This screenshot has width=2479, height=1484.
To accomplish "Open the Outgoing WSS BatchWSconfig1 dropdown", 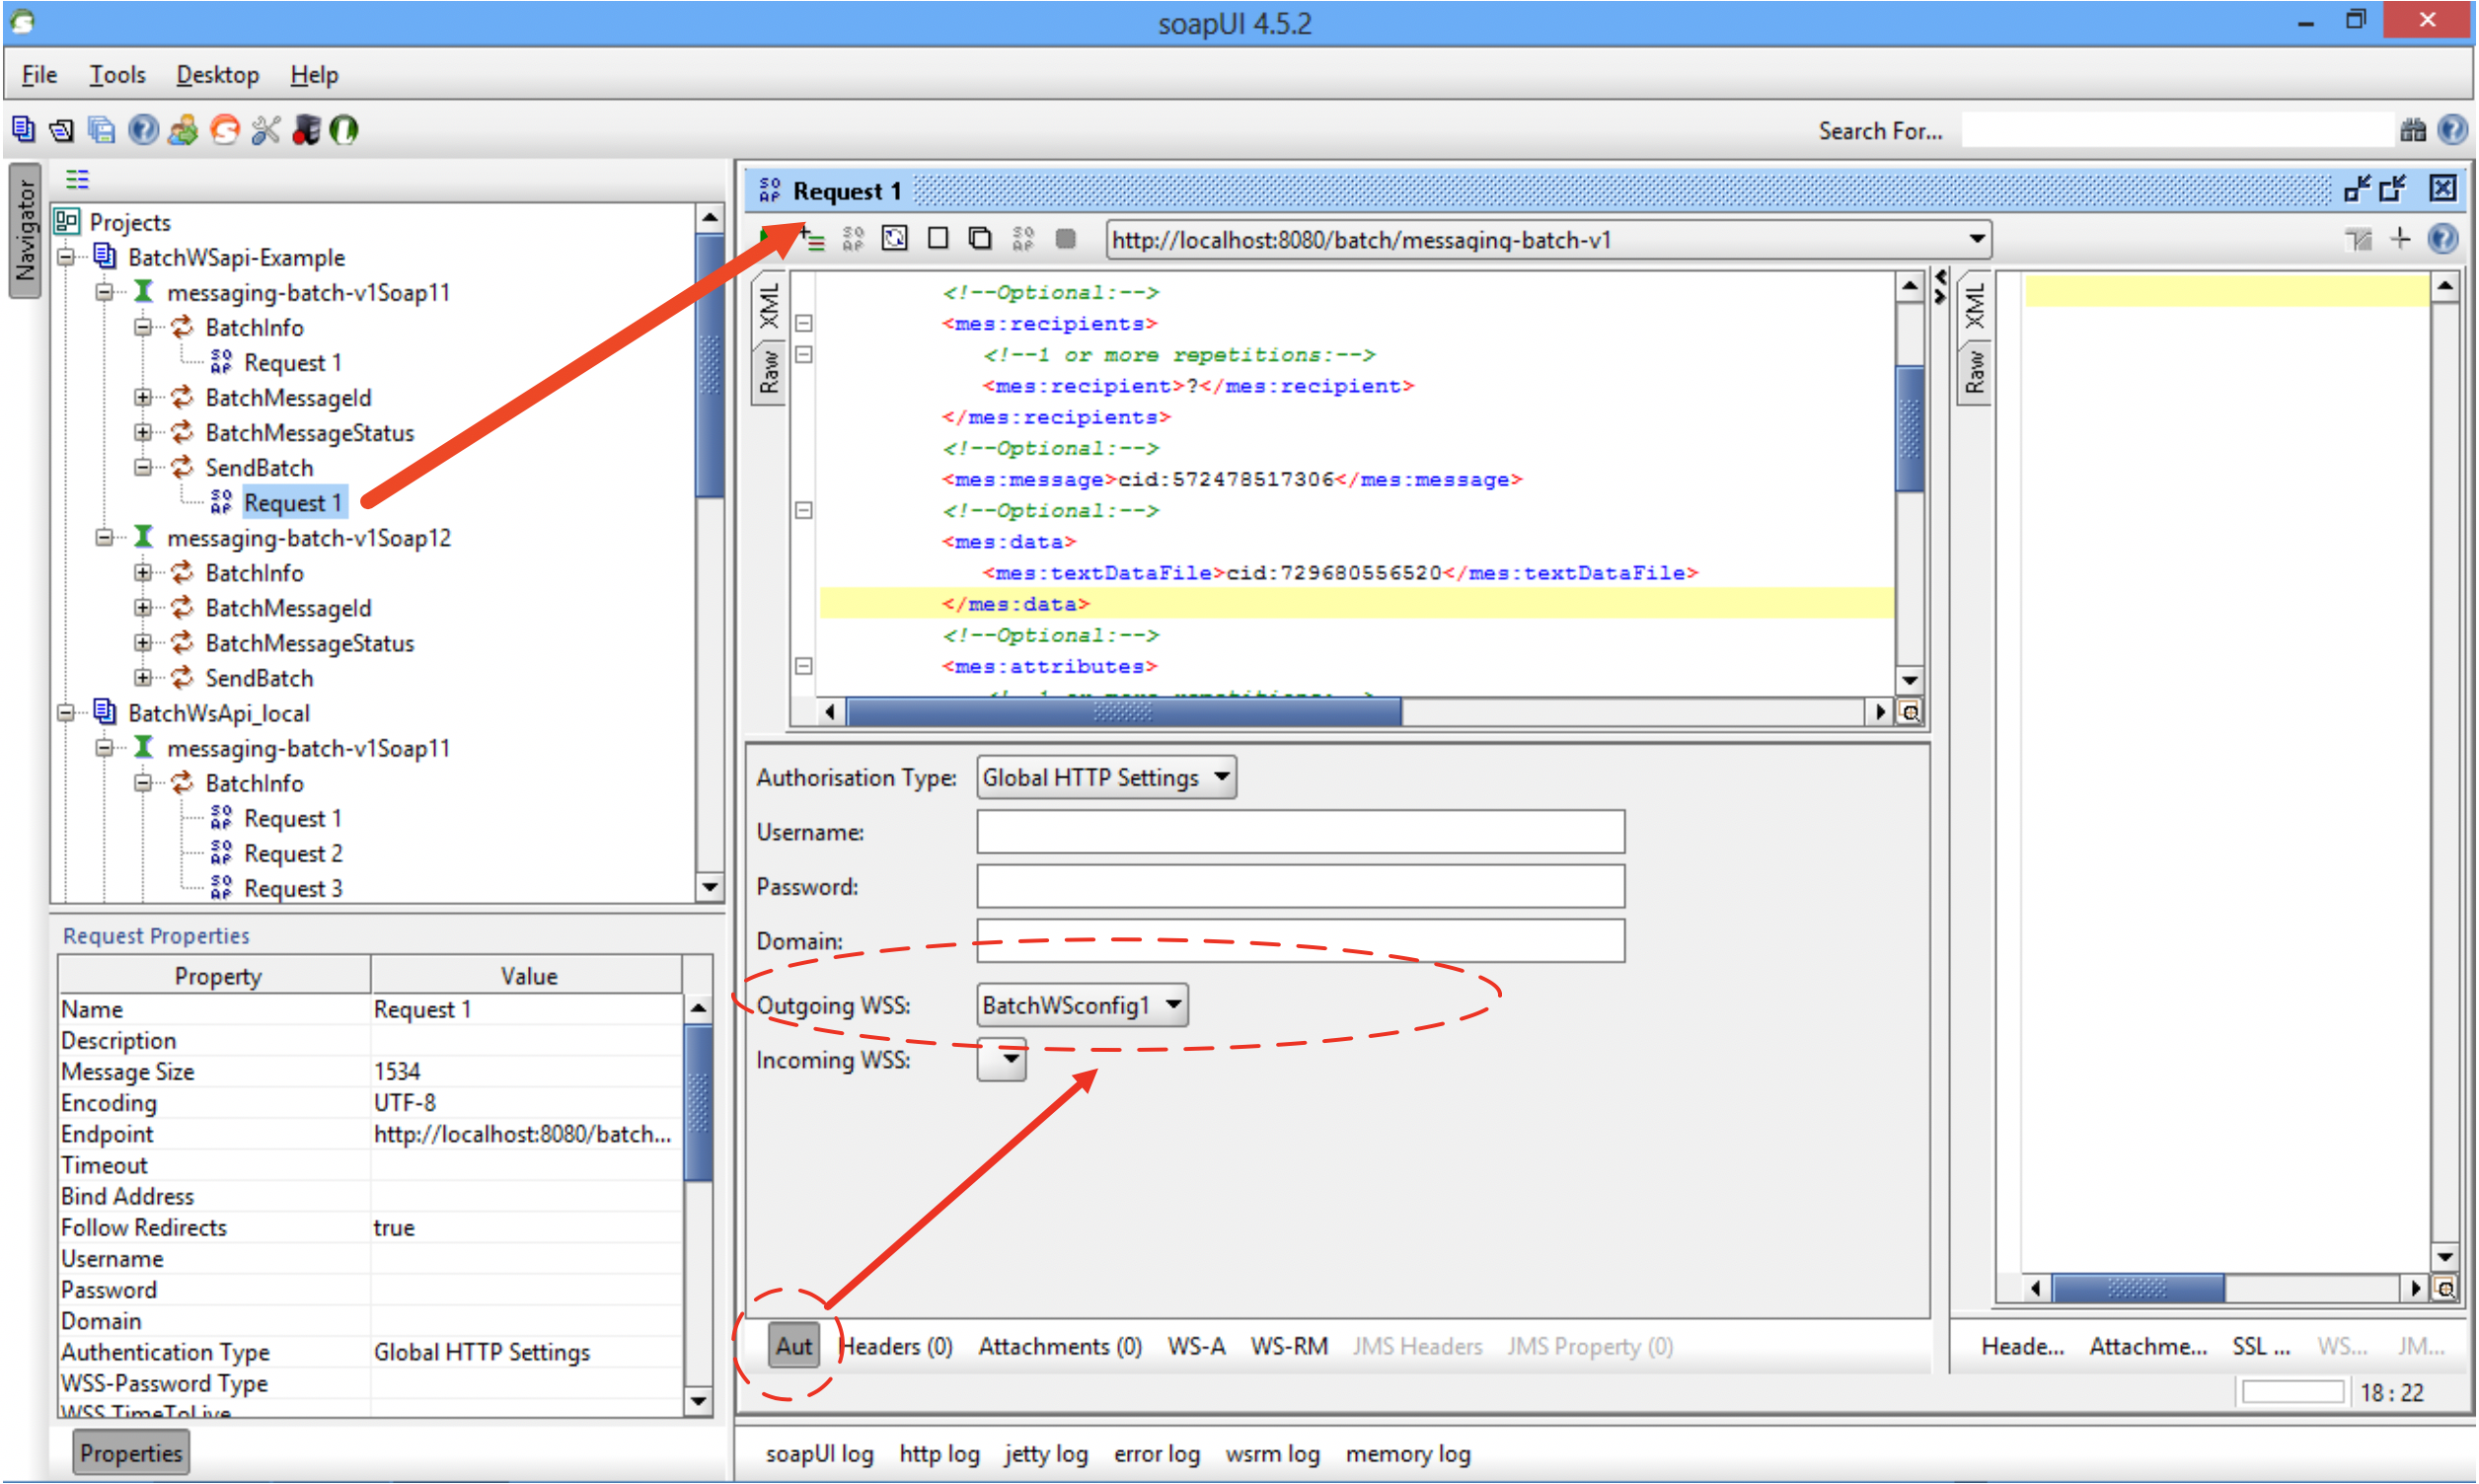I will pos(1082,1005).
